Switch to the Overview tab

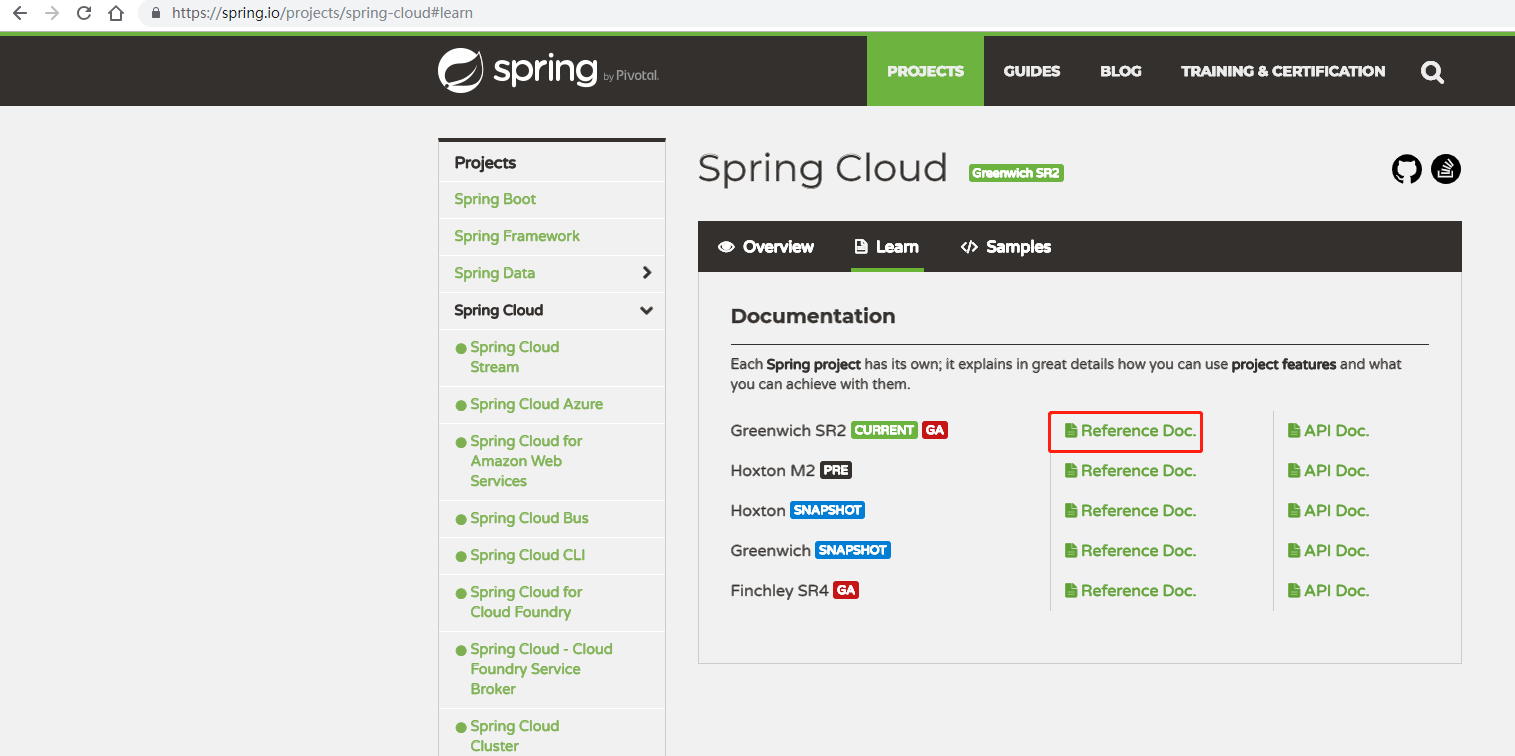coord(766,247)
